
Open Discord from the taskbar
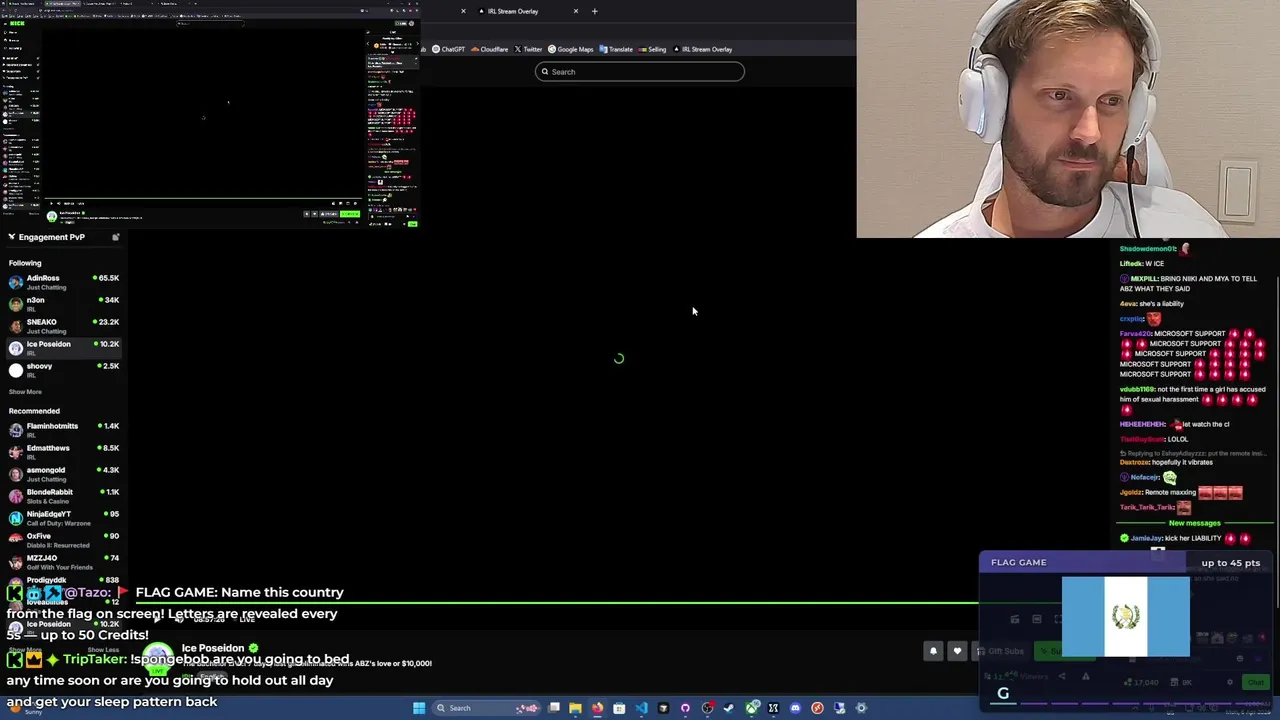[x=795, y=708]
